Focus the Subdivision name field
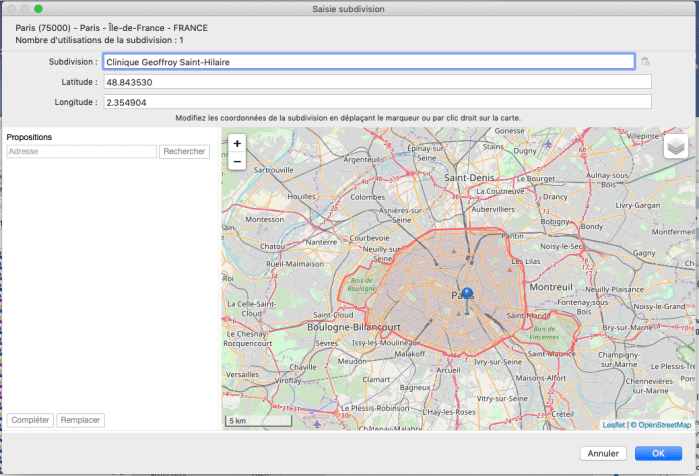Screen dimensions: 699x476 pyautogui.click(x=368, y=62)
